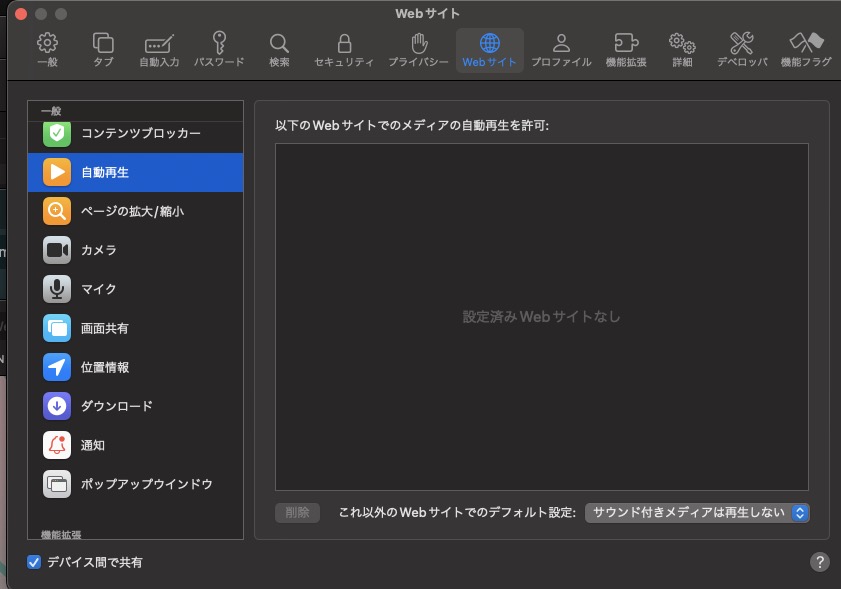Open the 詳細 double-gear icon
841x589 pixels.
[682, 43]
